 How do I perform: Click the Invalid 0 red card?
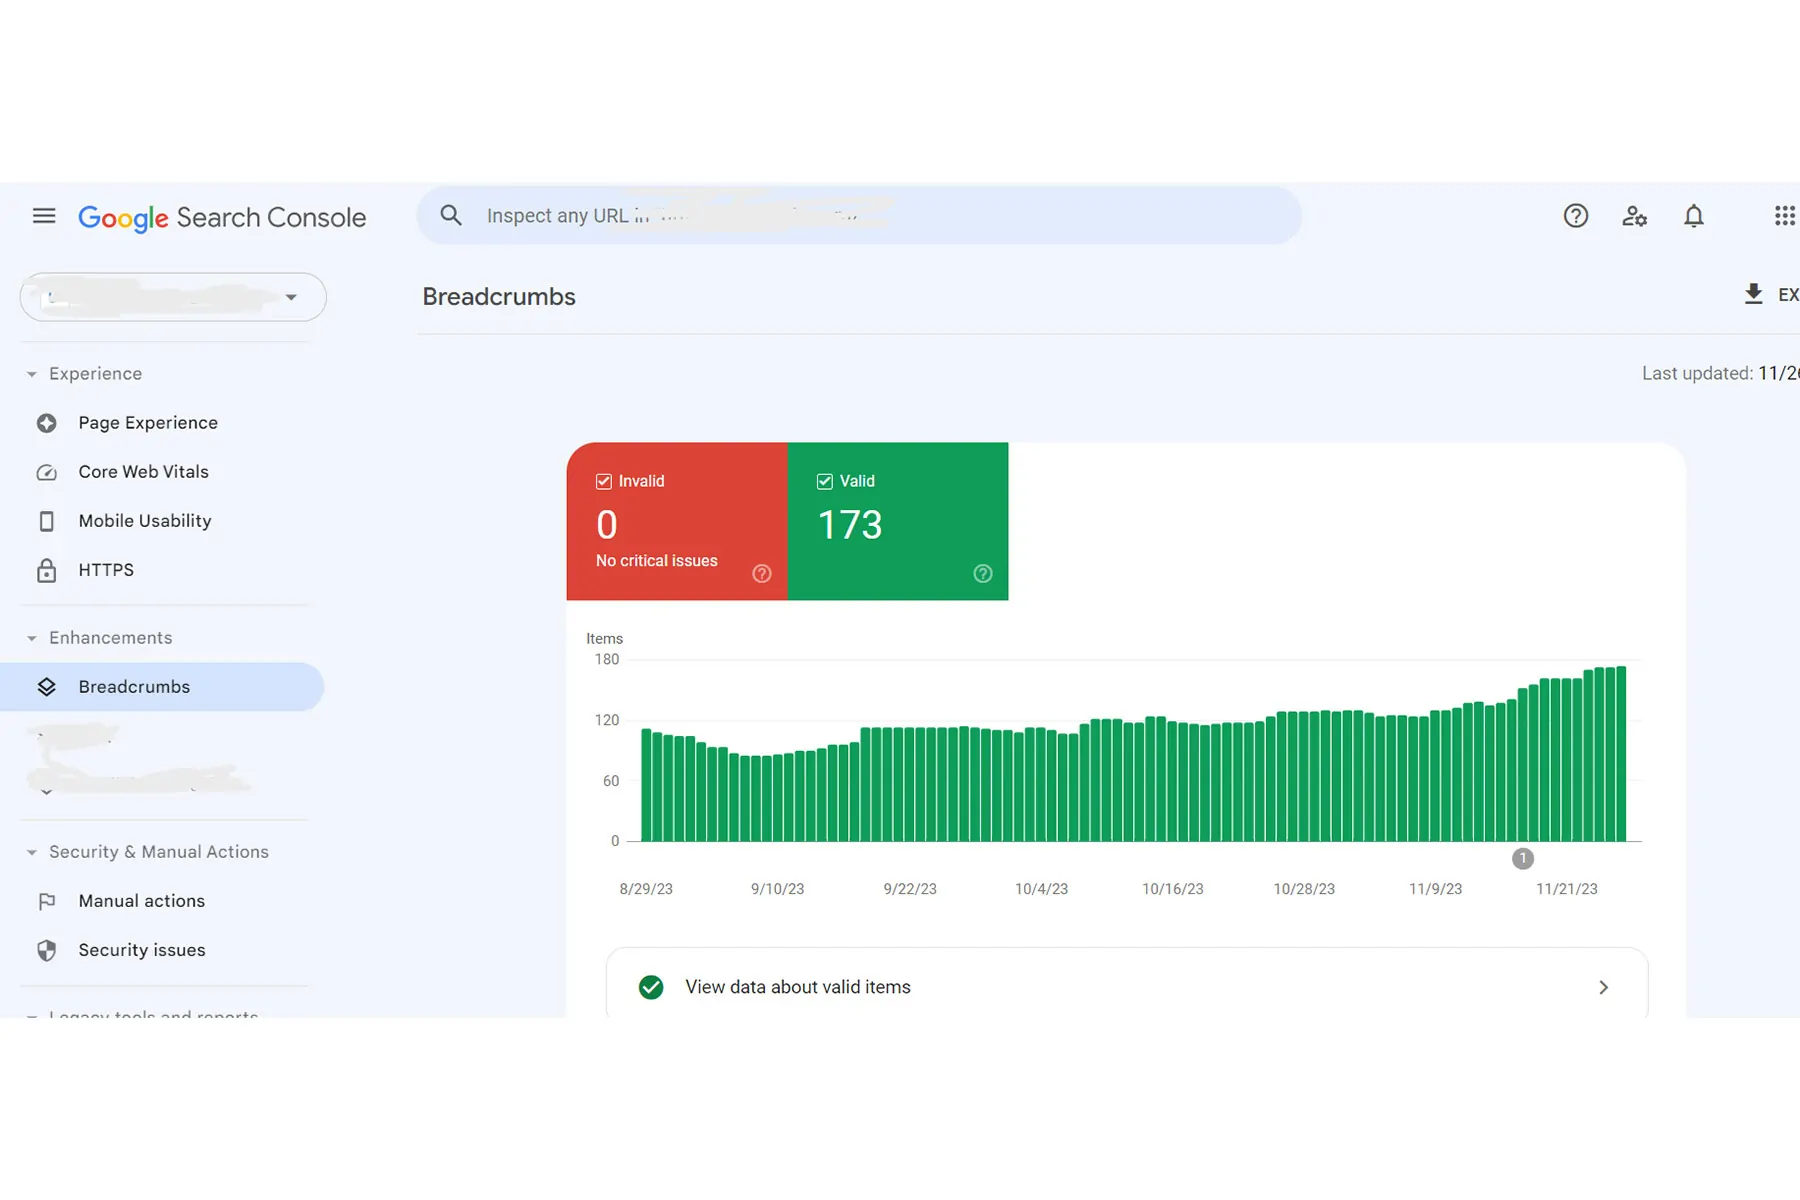tap(677, 521)
